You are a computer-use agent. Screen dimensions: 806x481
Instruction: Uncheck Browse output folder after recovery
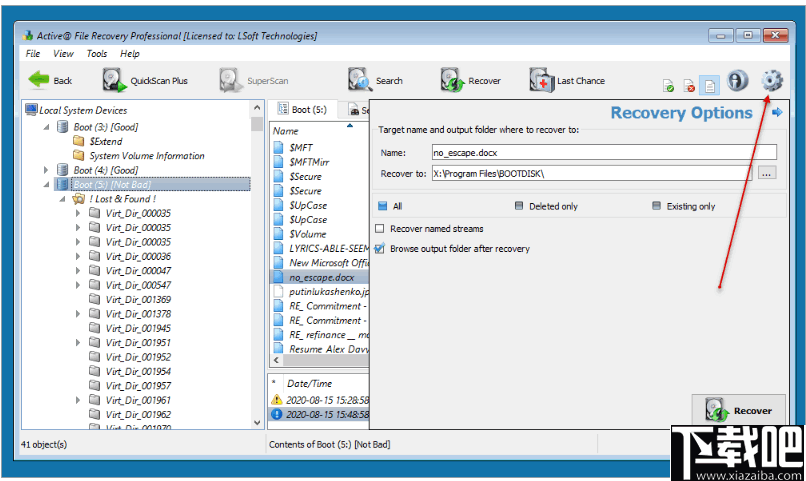[380, 248]
